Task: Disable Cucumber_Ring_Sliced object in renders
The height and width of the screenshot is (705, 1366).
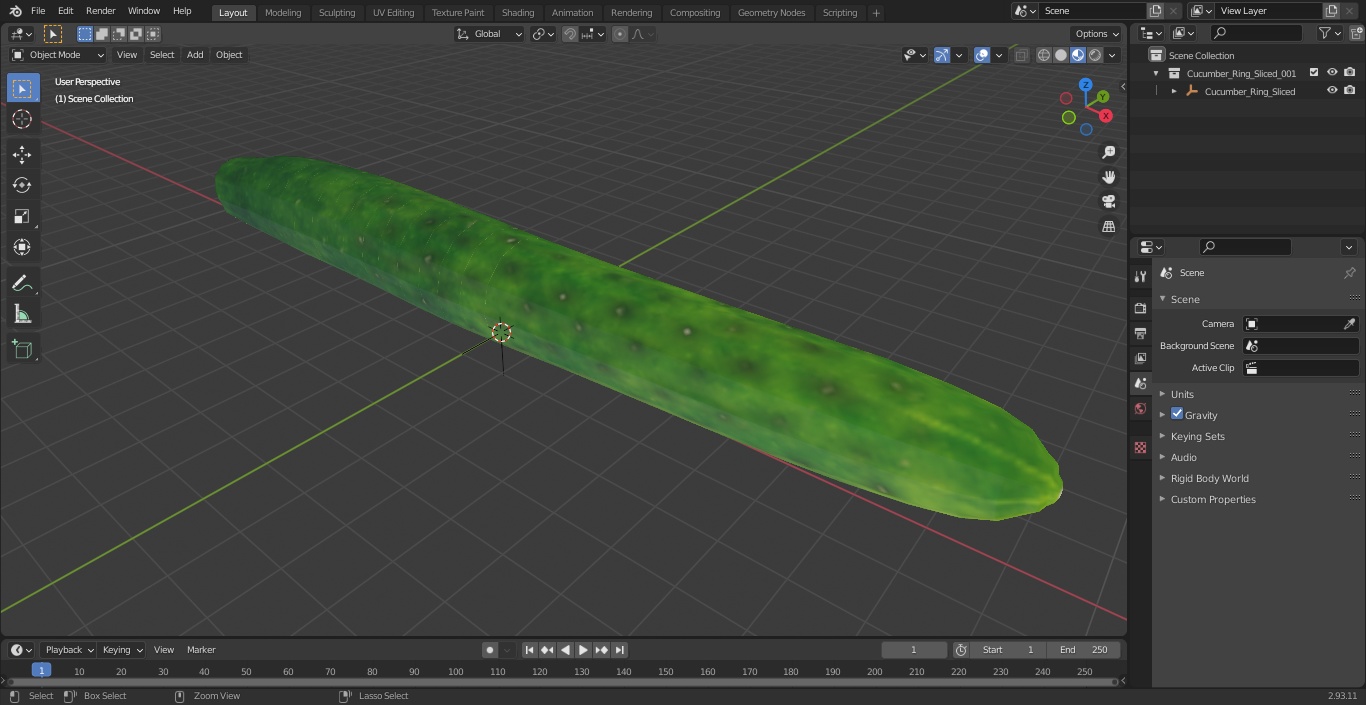Action: coord(1350,91)
